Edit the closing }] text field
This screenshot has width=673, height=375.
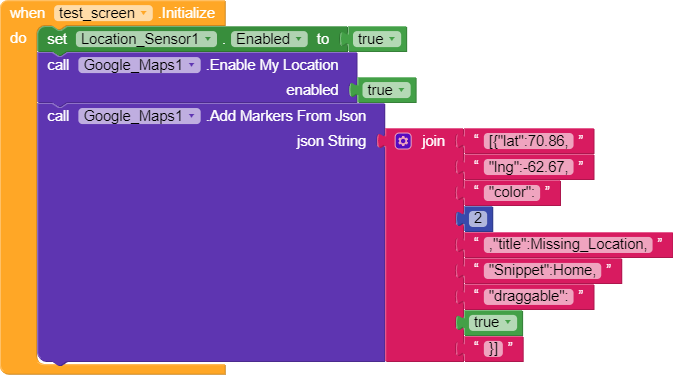pyautogui.click(x=494, y=348)
